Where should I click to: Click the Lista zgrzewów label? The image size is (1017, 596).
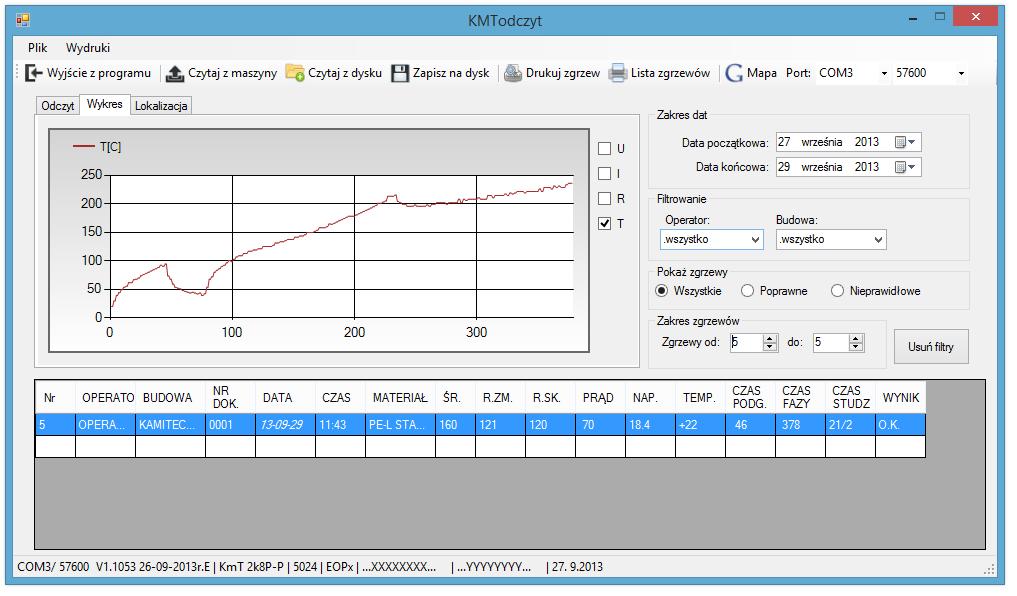[x=671, y=73]
